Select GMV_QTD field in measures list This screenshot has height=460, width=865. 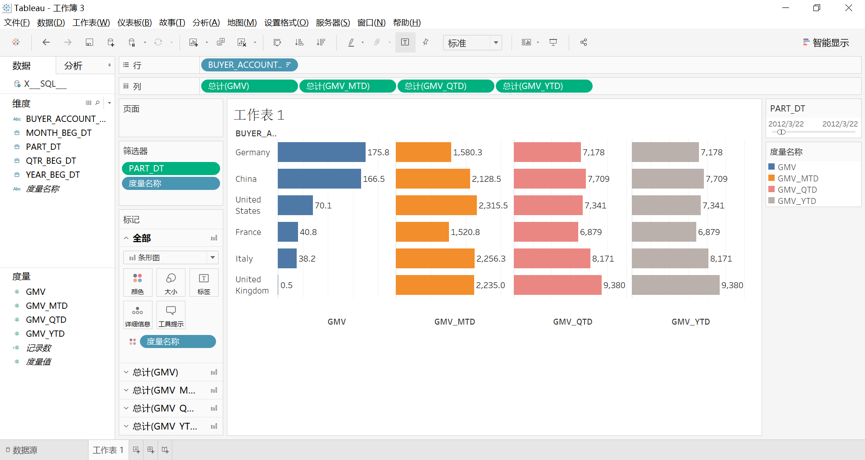coord(46,320)
